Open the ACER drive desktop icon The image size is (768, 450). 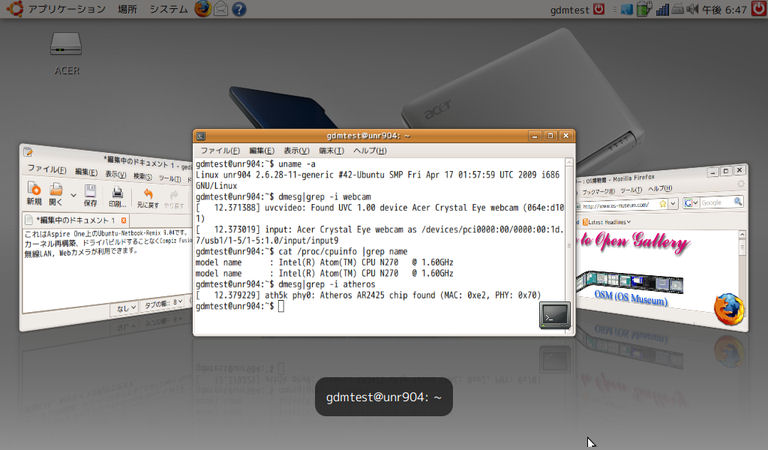click(x=66, y=54)
